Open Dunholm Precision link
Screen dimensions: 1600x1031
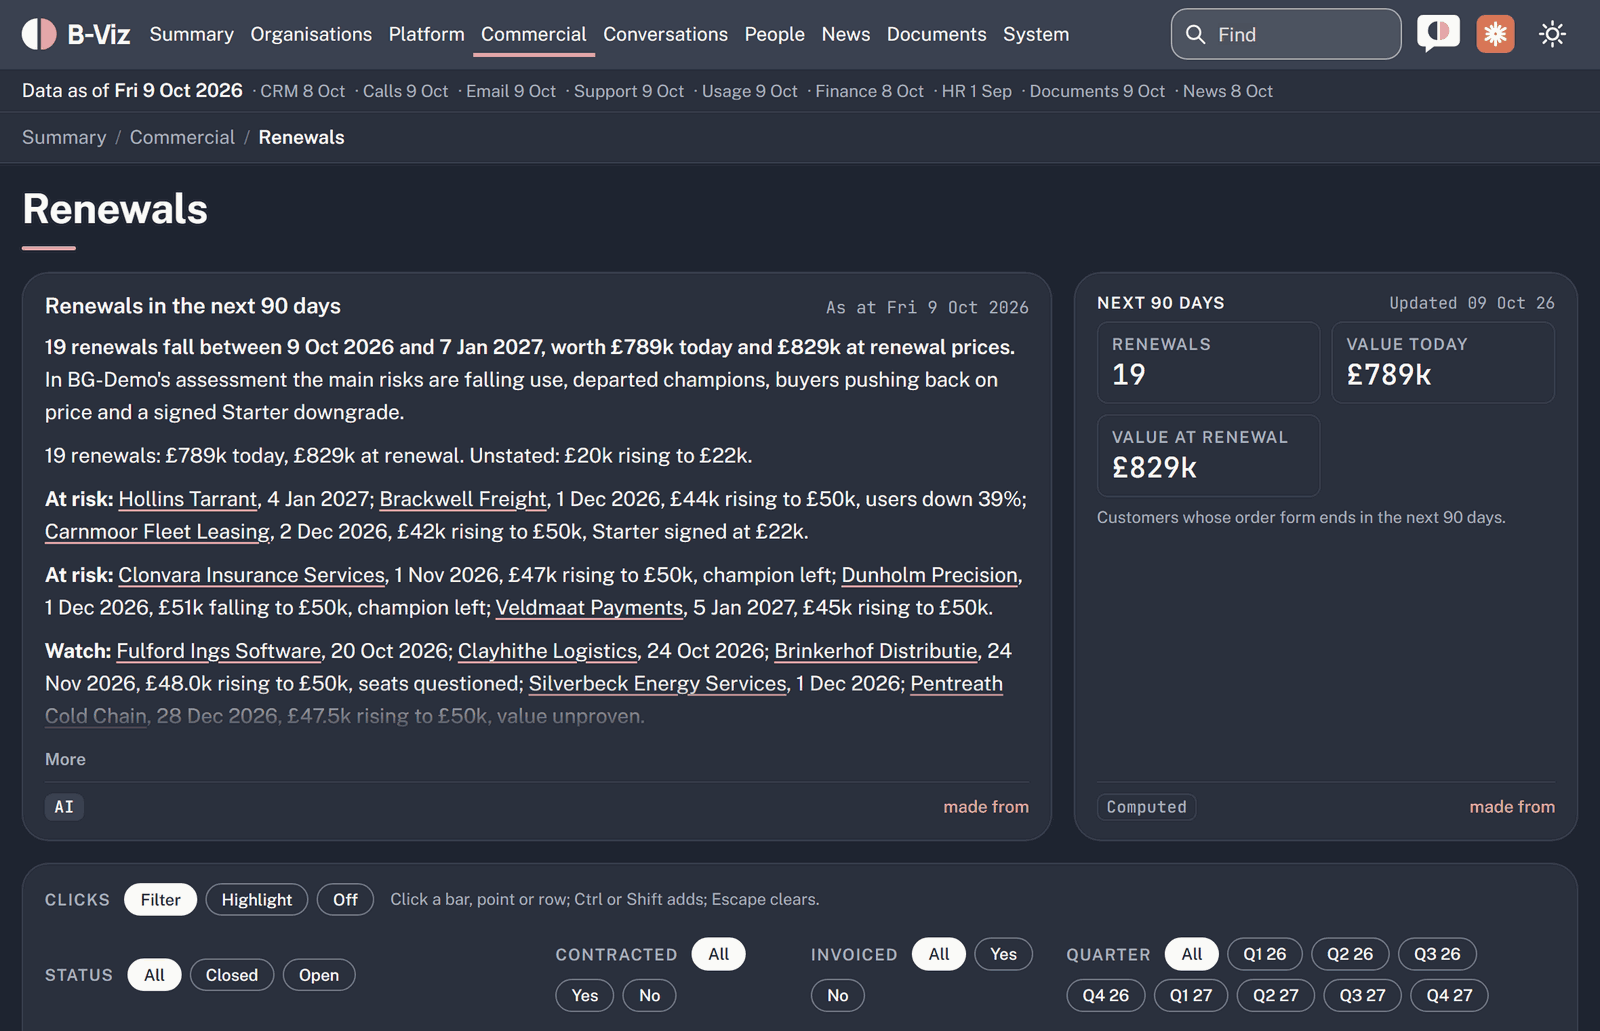pos(930,575)
